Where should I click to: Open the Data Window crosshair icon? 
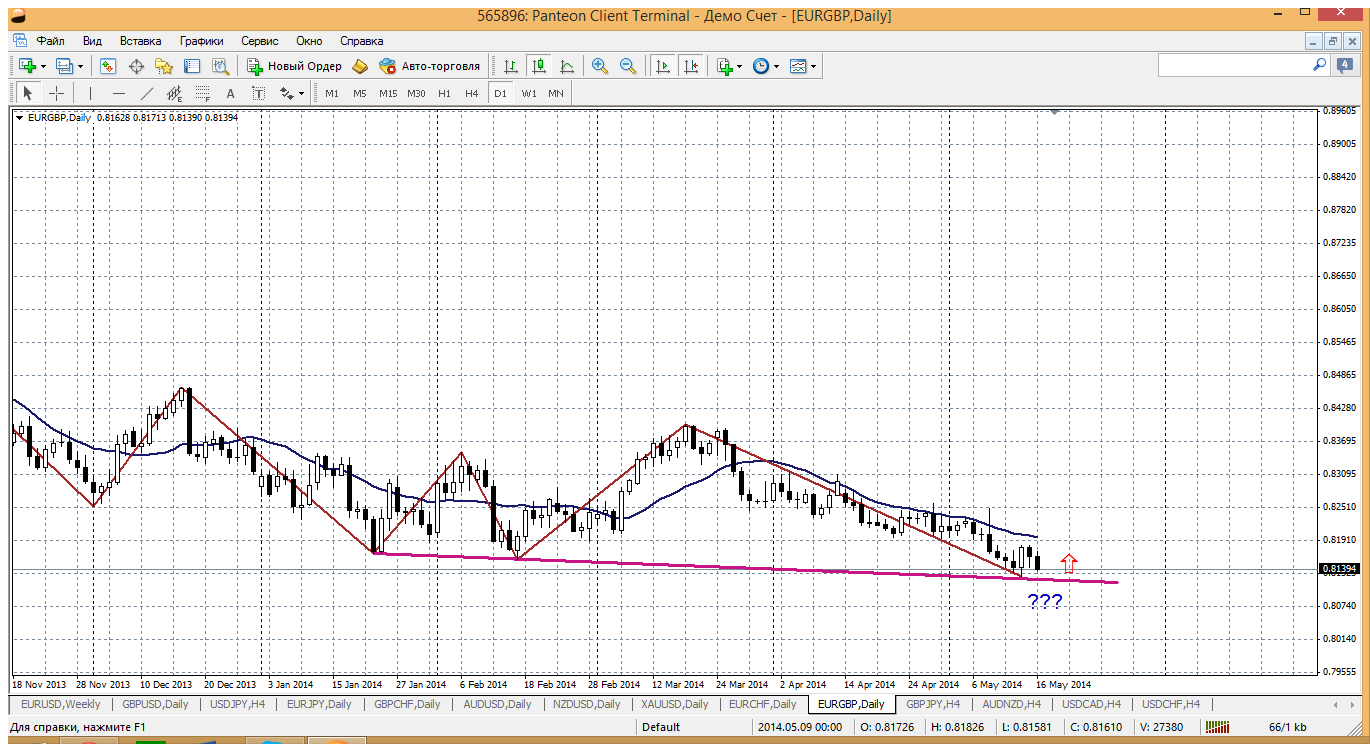coord(136,66)
